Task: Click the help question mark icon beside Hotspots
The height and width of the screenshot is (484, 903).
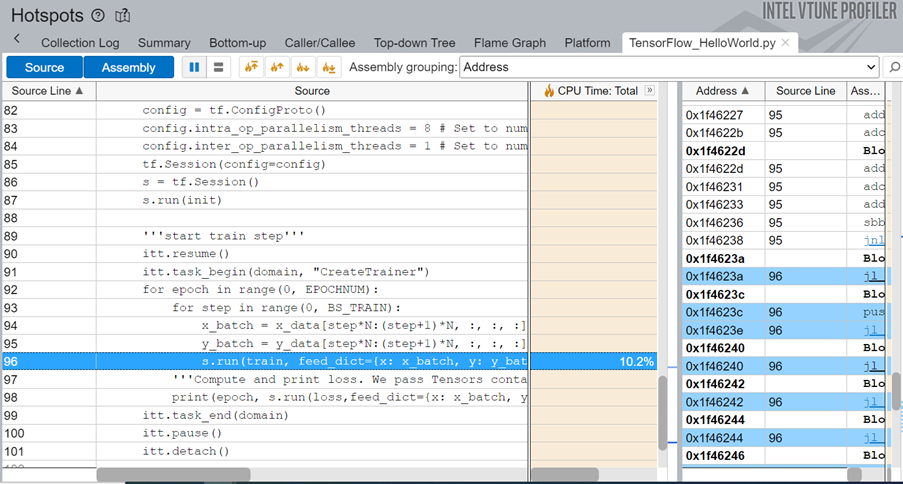Action: point(98,16)
